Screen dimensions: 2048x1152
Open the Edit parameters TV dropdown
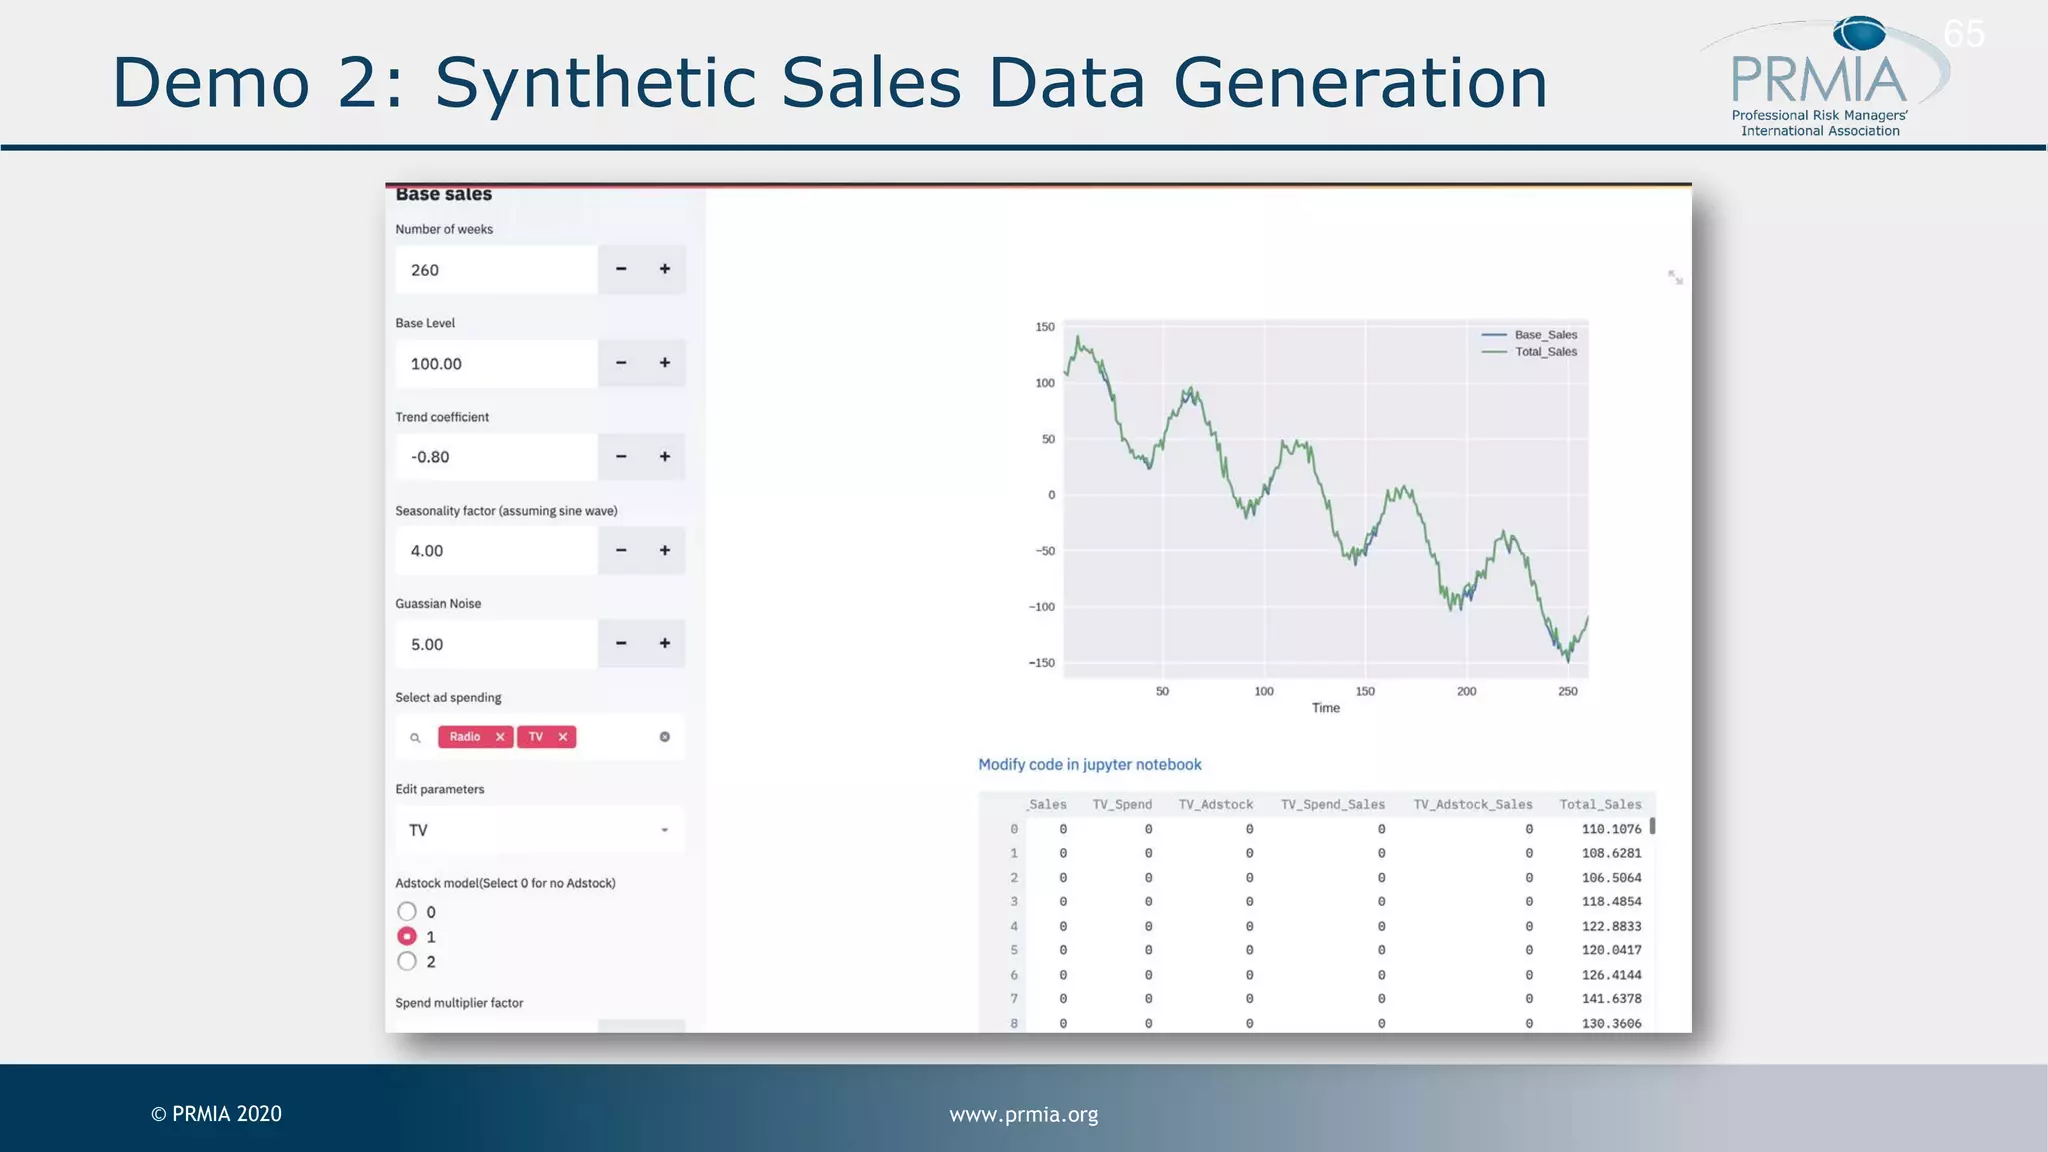click(x=539, y=830)
